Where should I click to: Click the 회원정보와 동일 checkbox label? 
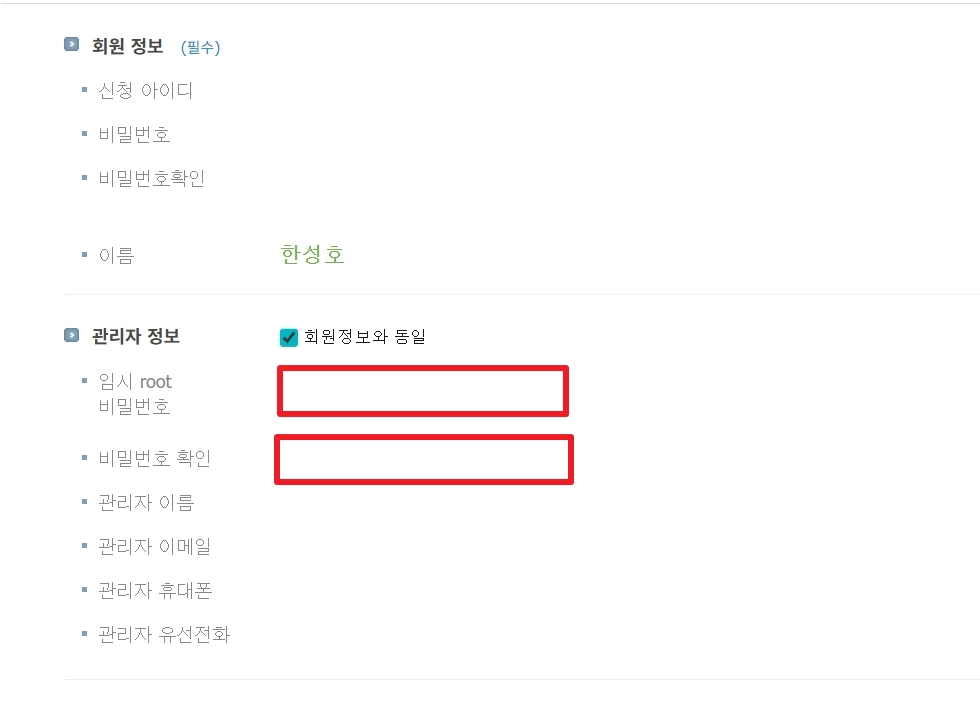point(364,337)
